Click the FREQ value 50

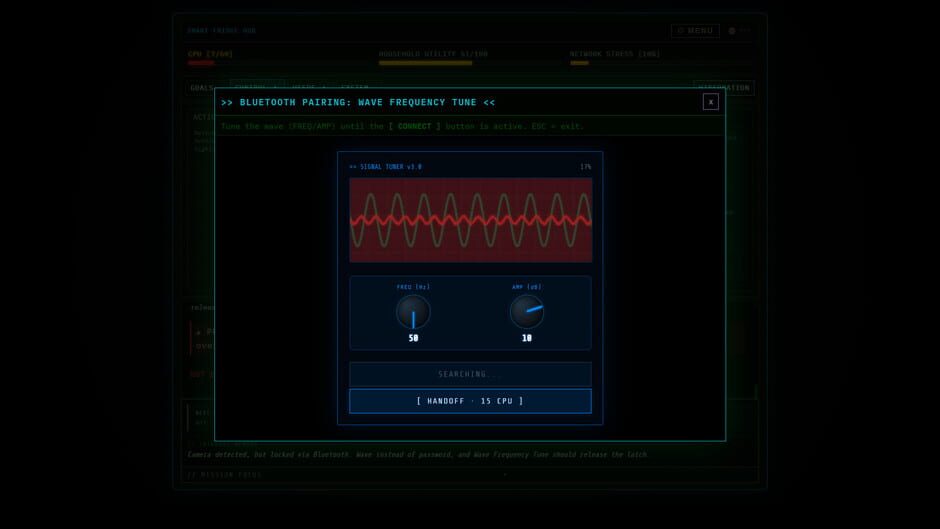[x=413, y=338]
